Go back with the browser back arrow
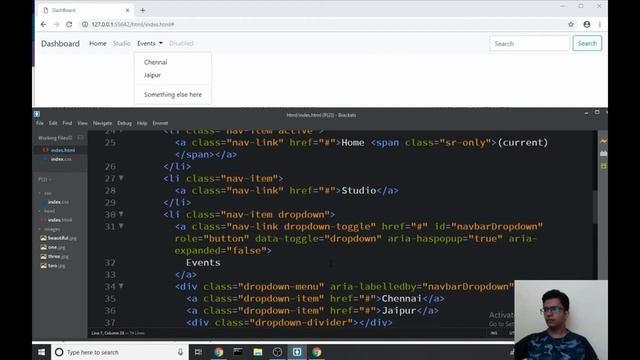Screen dimensions: 640x360 point(43,24)
